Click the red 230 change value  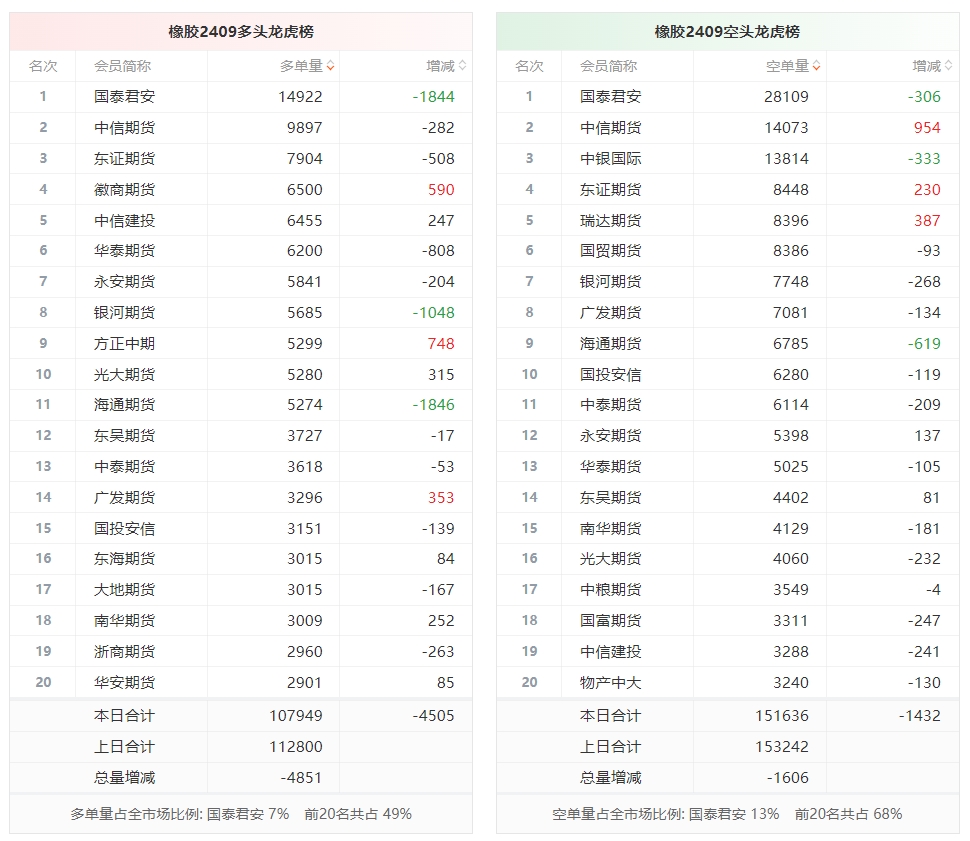click(x=927, y=189)
